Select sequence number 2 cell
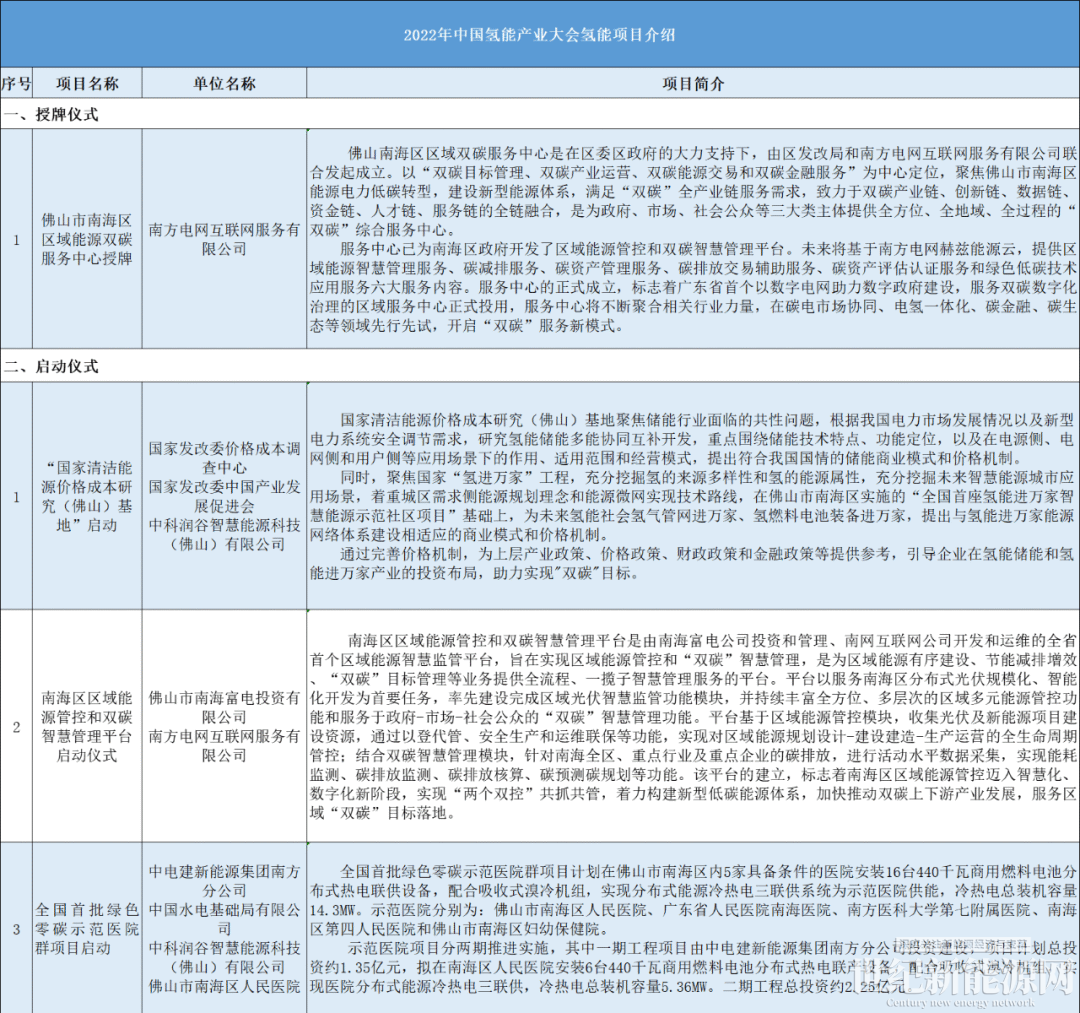 point(16,726)
